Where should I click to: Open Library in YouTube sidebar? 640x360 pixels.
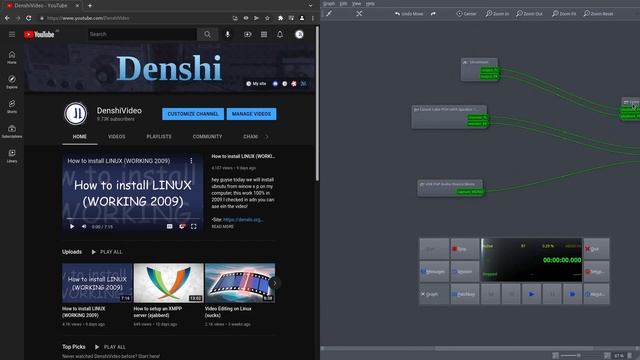[x=12, y=156]
